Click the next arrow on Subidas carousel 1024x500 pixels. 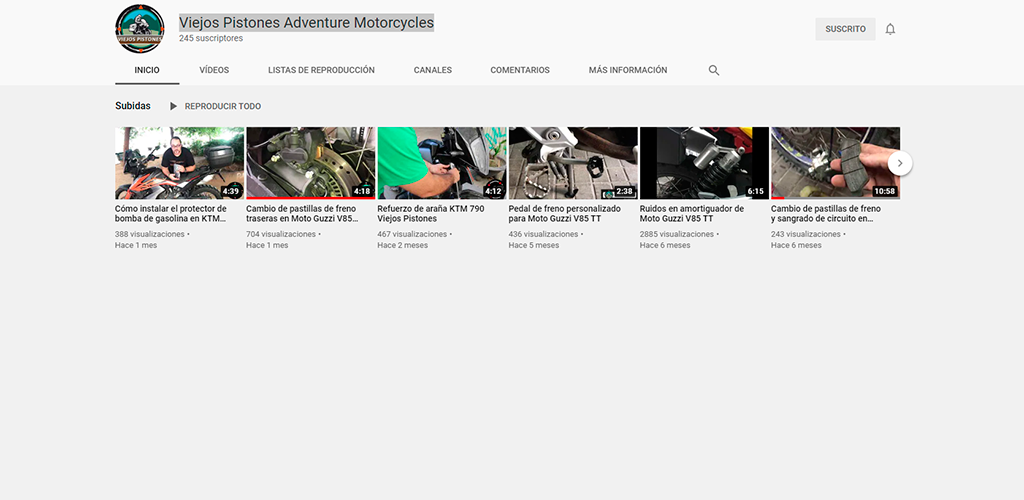[900, 163]
